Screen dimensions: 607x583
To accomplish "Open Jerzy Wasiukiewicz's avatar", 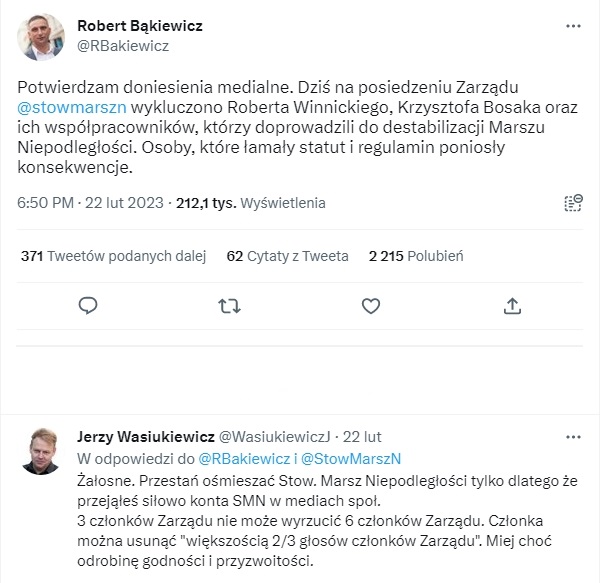I will tap(40, 454).
